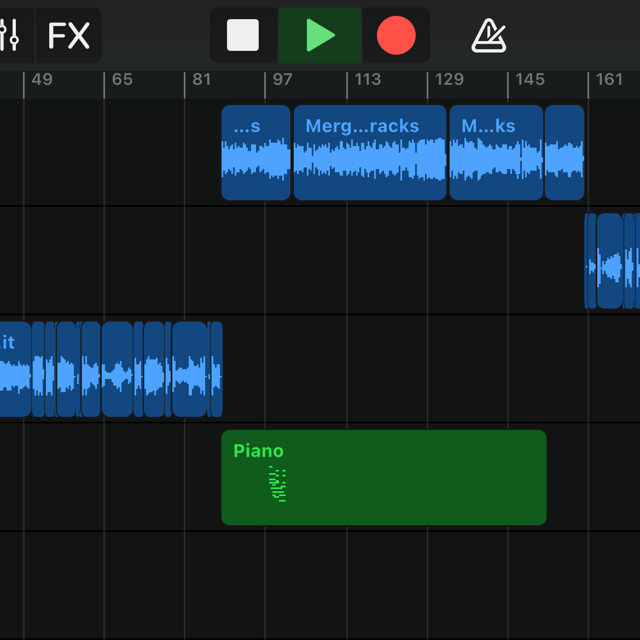Image resolution: width=640 pixels, height=640 pixels.
Task: Jump to bar 161 on the ruler
Action: (x=609, y=80)
